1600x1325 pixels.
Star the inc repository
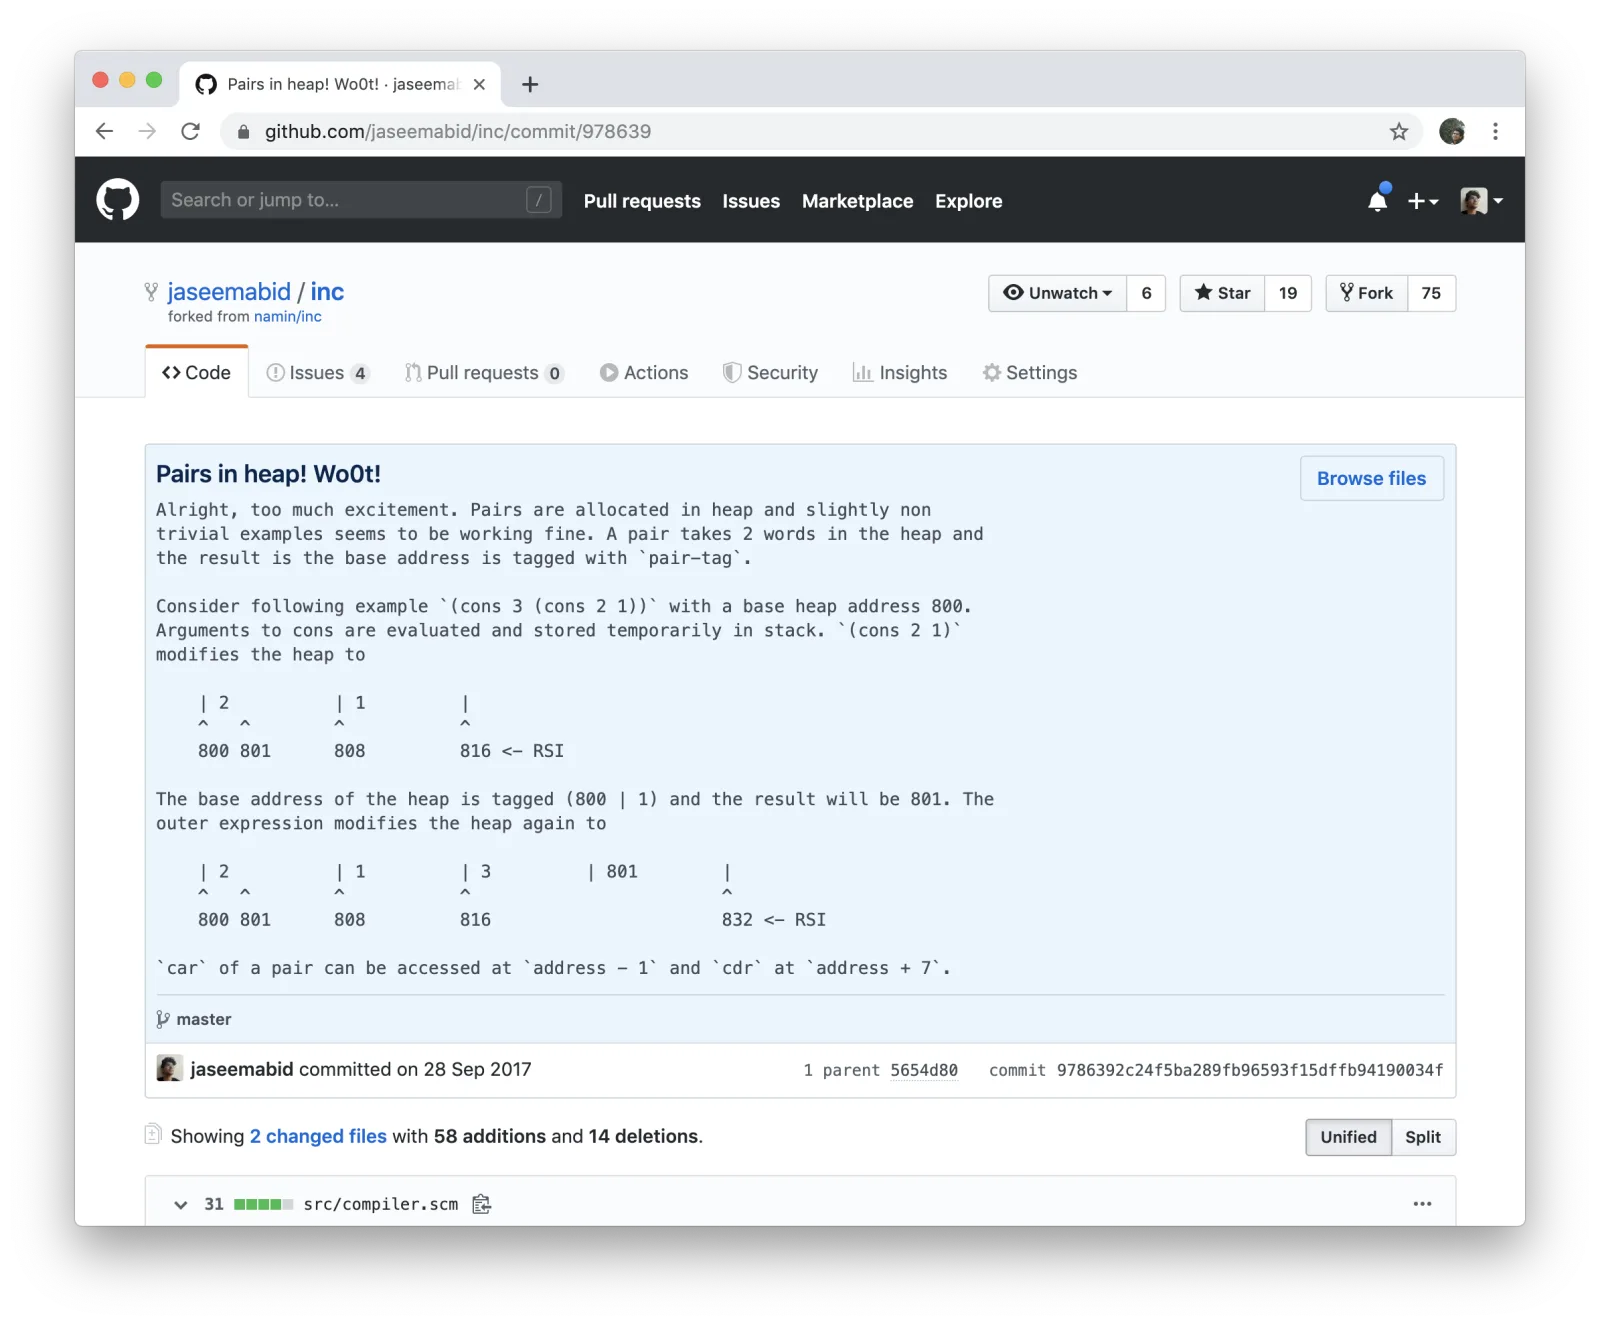1222,293
